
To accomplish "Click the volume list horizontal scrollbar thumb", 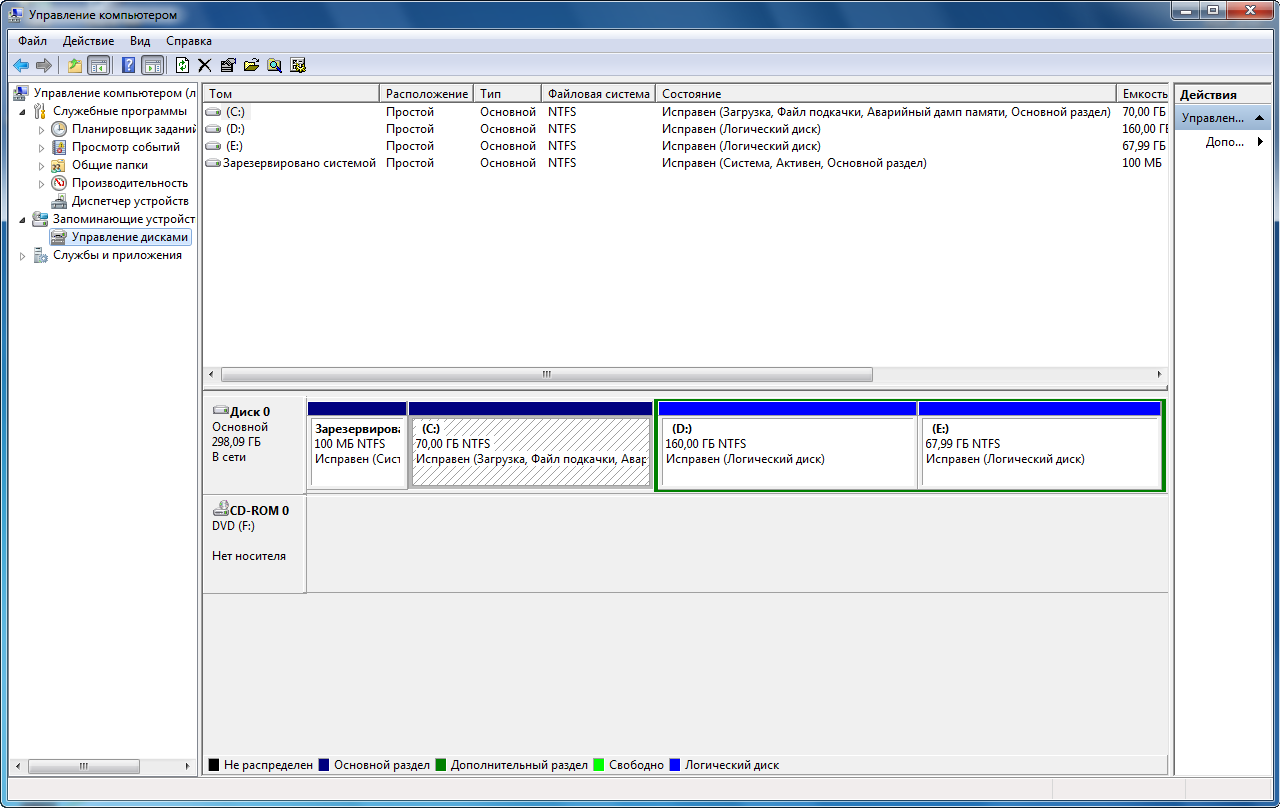I will pos(547,374).
